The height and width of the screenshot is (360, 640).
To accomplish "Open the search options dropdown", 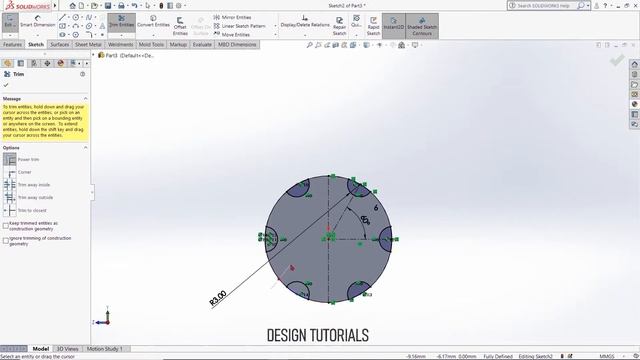I will tap(588, 6).
